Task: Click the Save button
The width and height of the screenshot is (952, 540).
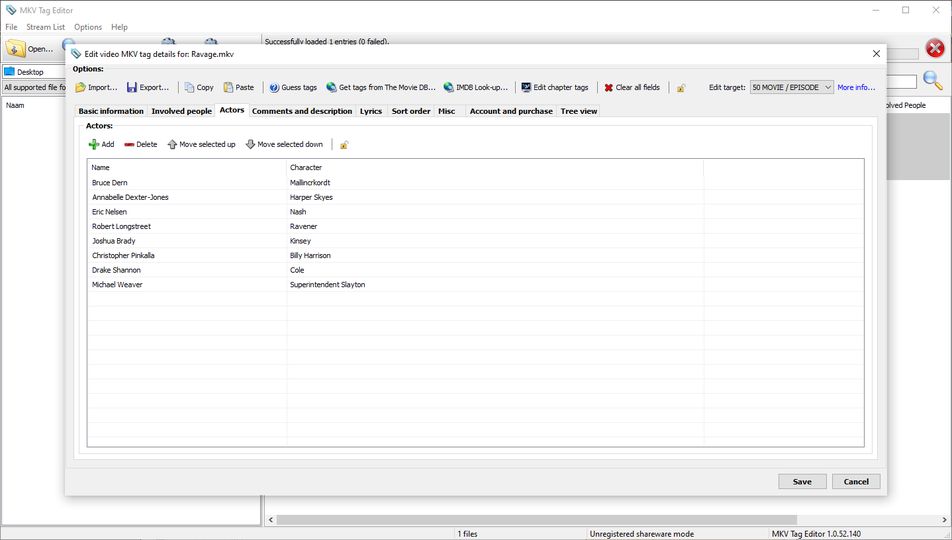Action: [802, 482]
